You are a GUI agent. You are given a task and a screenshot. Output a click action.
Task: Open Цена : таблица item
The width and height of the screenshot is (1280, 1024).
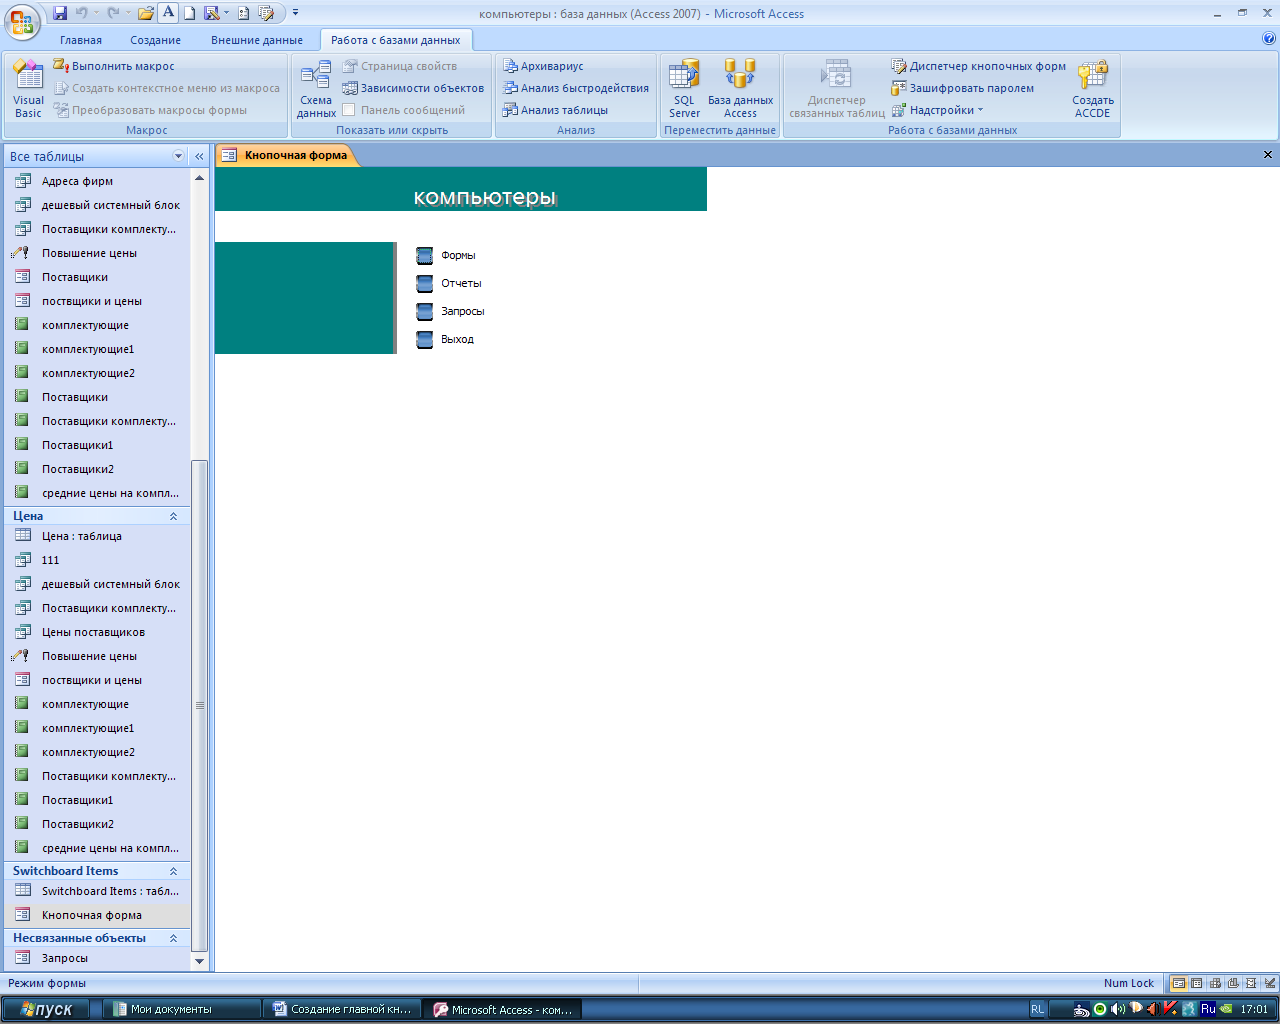click(97, 536)
